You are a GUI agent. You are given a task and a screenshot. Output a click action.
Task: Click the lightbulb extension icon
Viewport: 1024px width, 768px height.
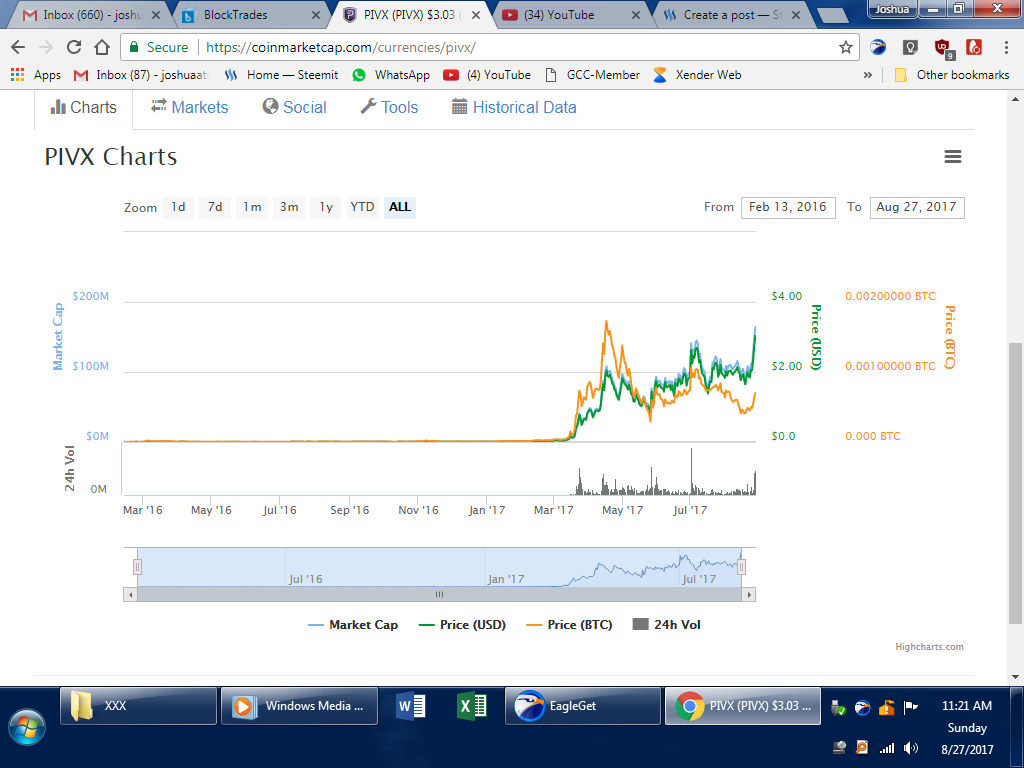click(910, 47)
